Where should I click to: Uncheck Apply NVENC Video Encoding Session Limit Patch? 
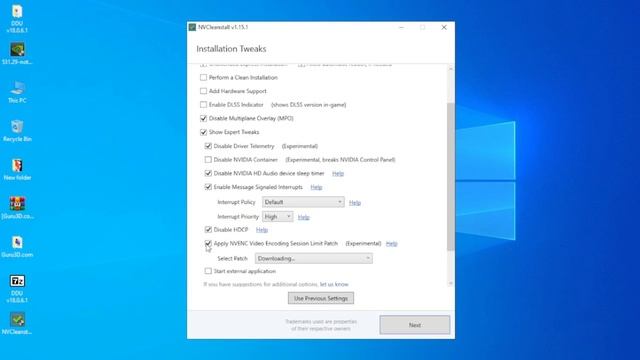click(x=208, y=244)
